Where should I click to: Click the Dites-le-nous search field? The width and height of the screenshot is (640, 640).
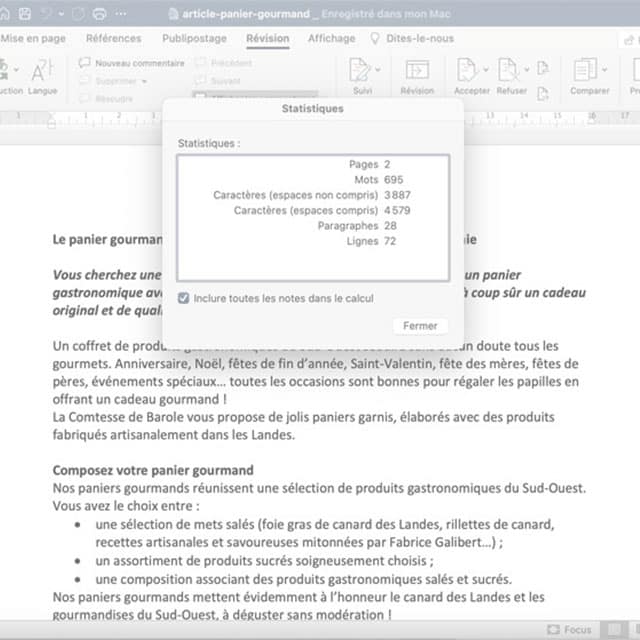point(420,38)
